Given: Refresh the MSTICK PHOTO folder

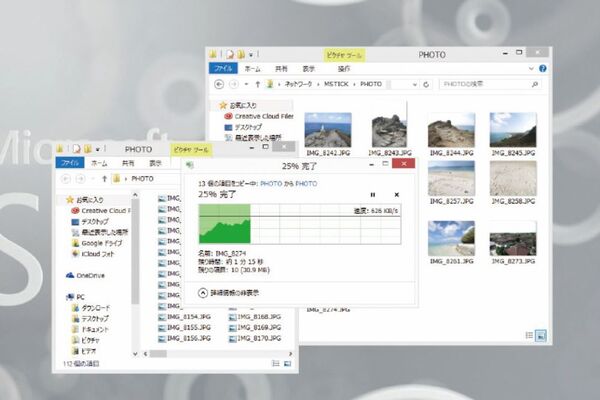Looking at the screenshot, I should (x=426, y=84).
